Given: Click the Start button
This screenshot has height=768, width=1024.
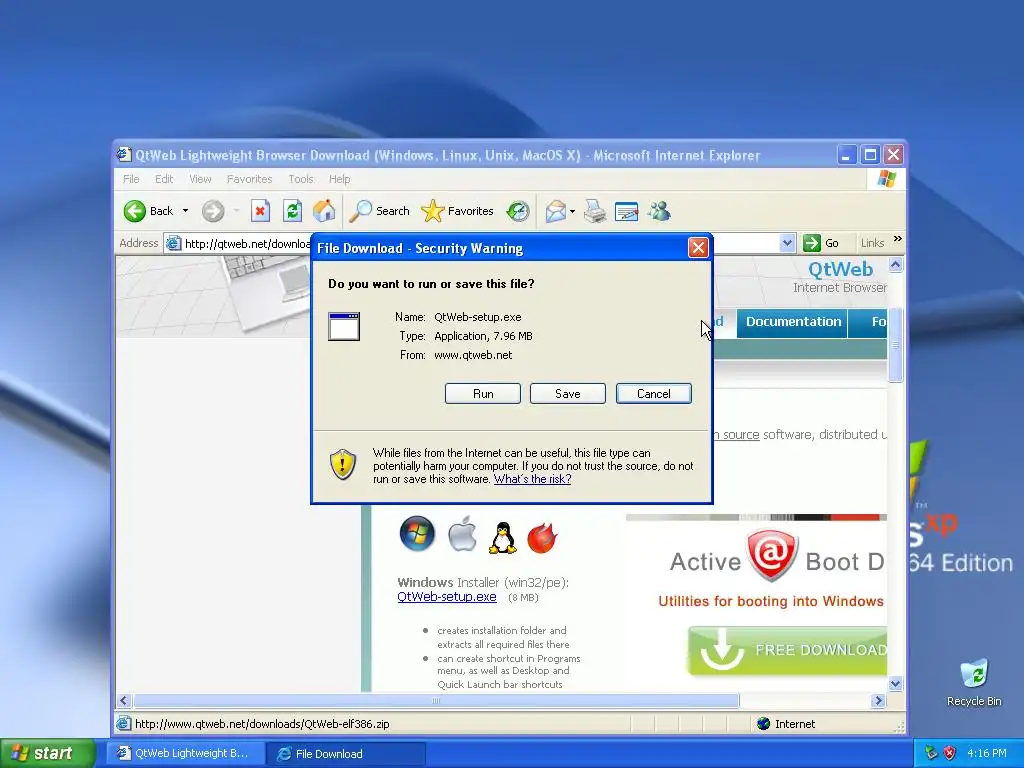Looking at the screenshot, I should pyautogui.click(x=48, y=753).
